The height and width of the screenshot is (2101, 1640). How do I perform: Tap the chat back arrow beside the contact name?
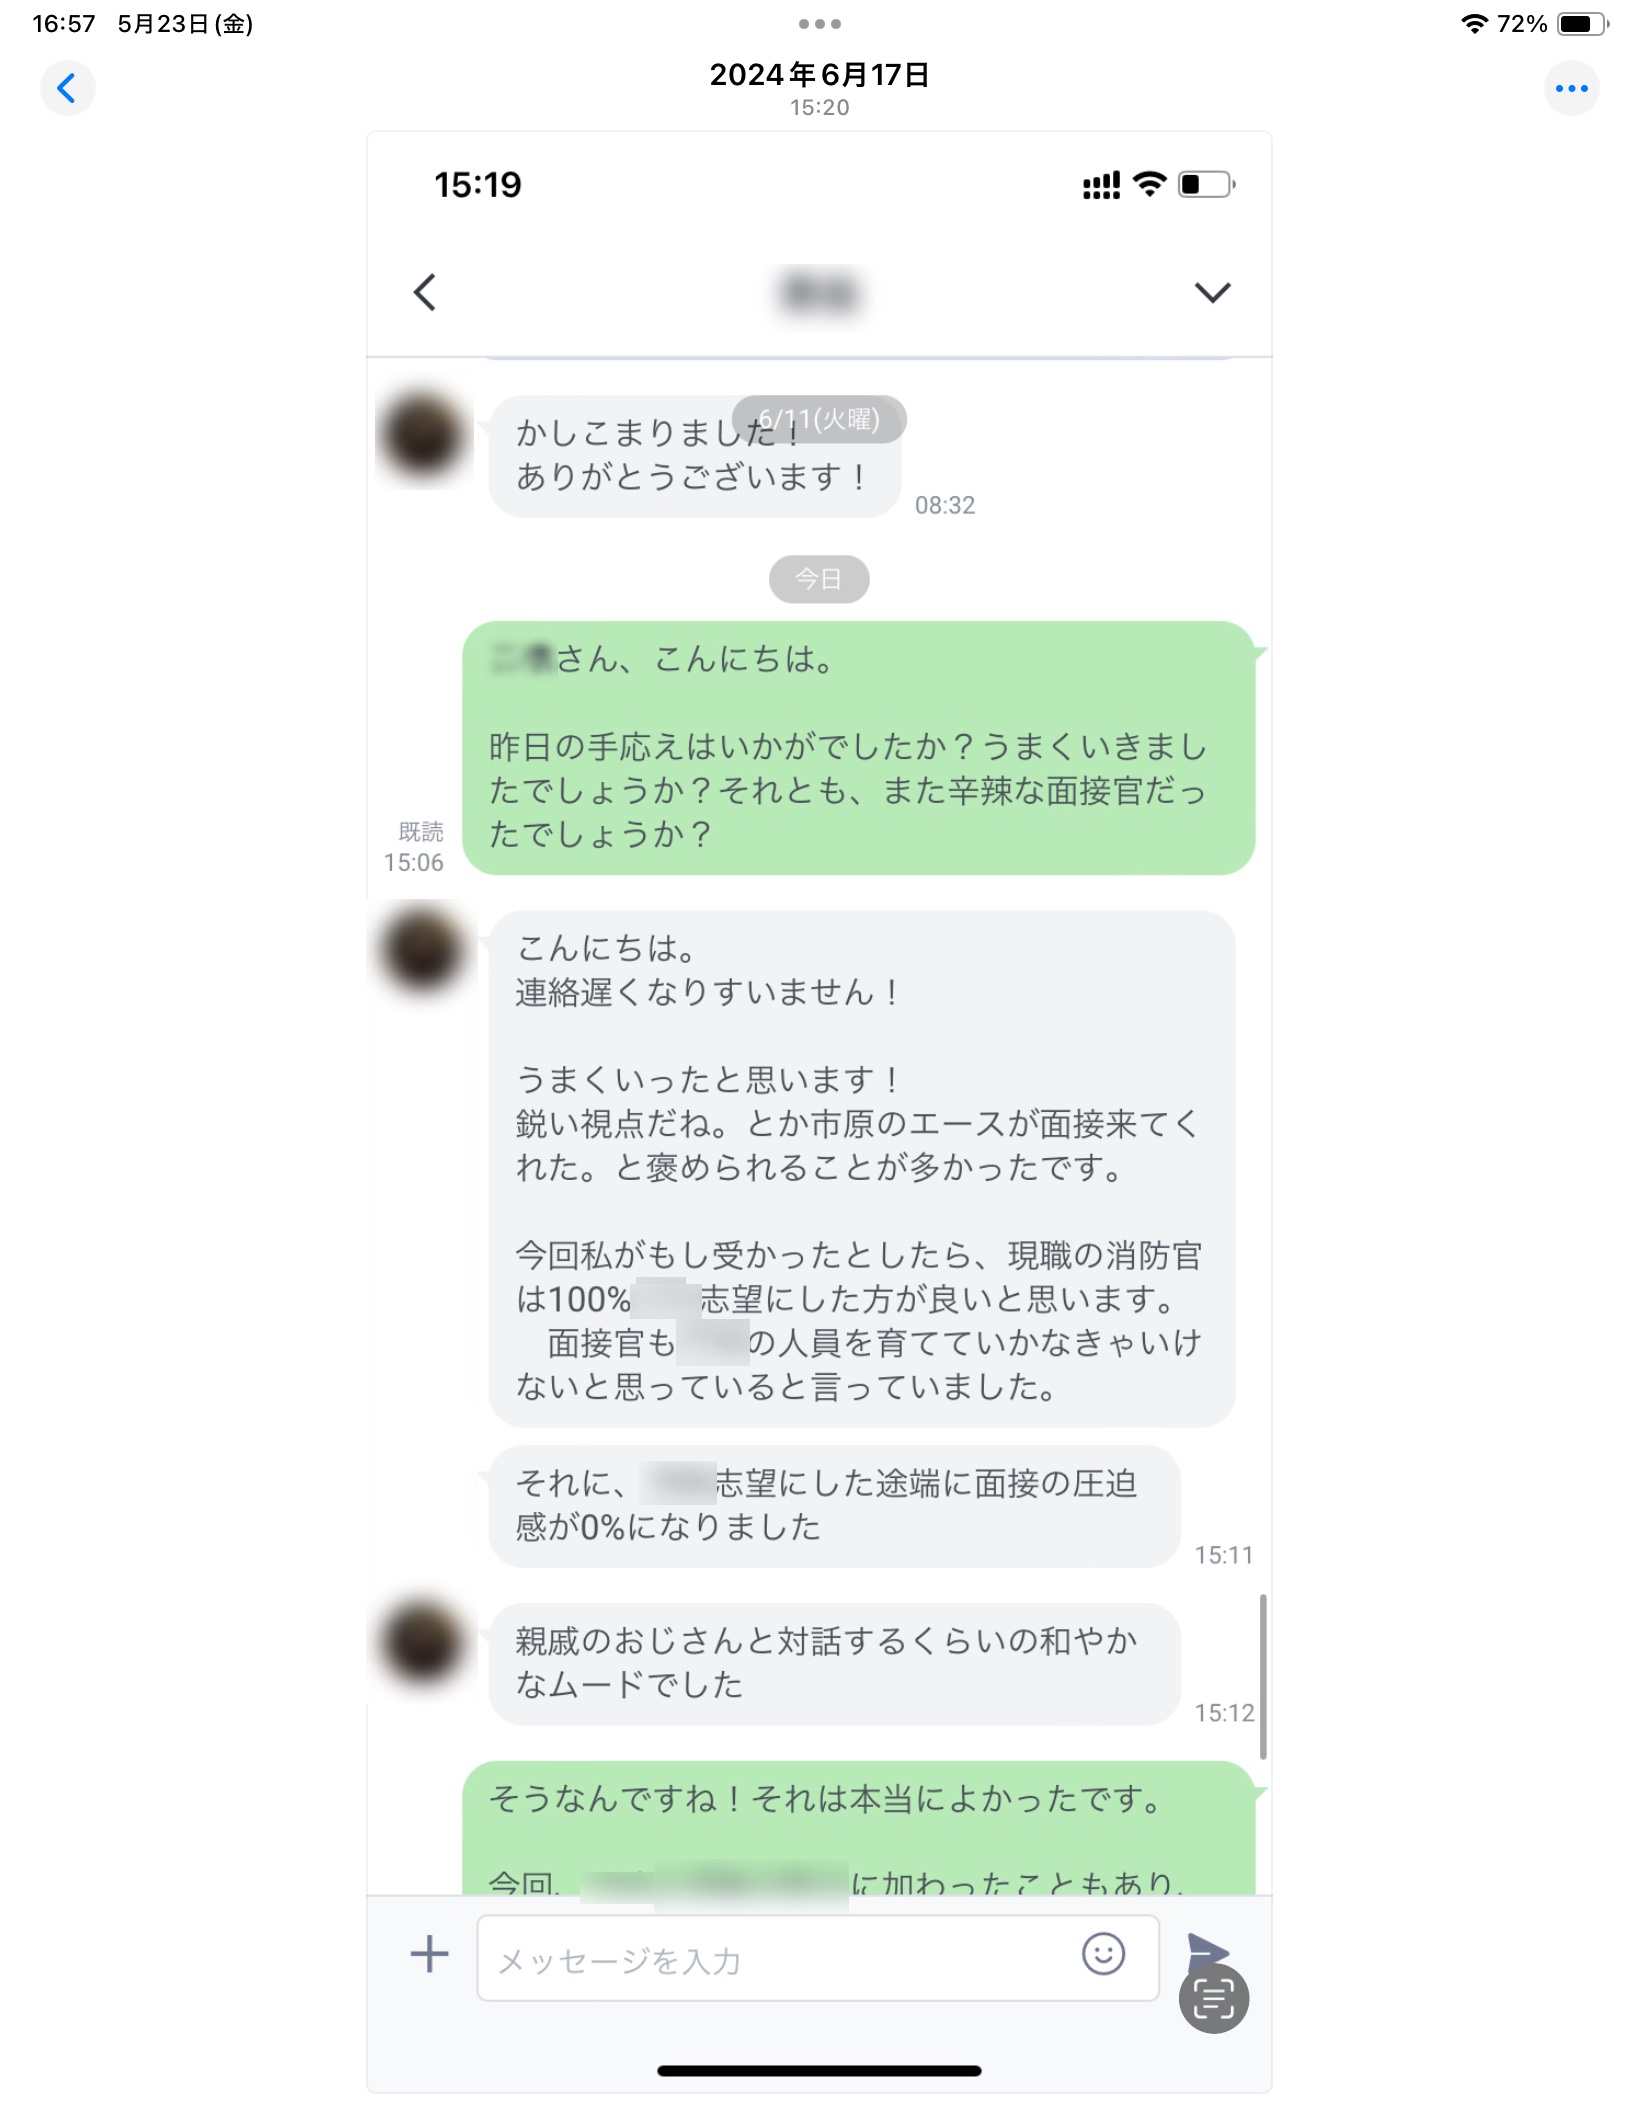[425, 292]
